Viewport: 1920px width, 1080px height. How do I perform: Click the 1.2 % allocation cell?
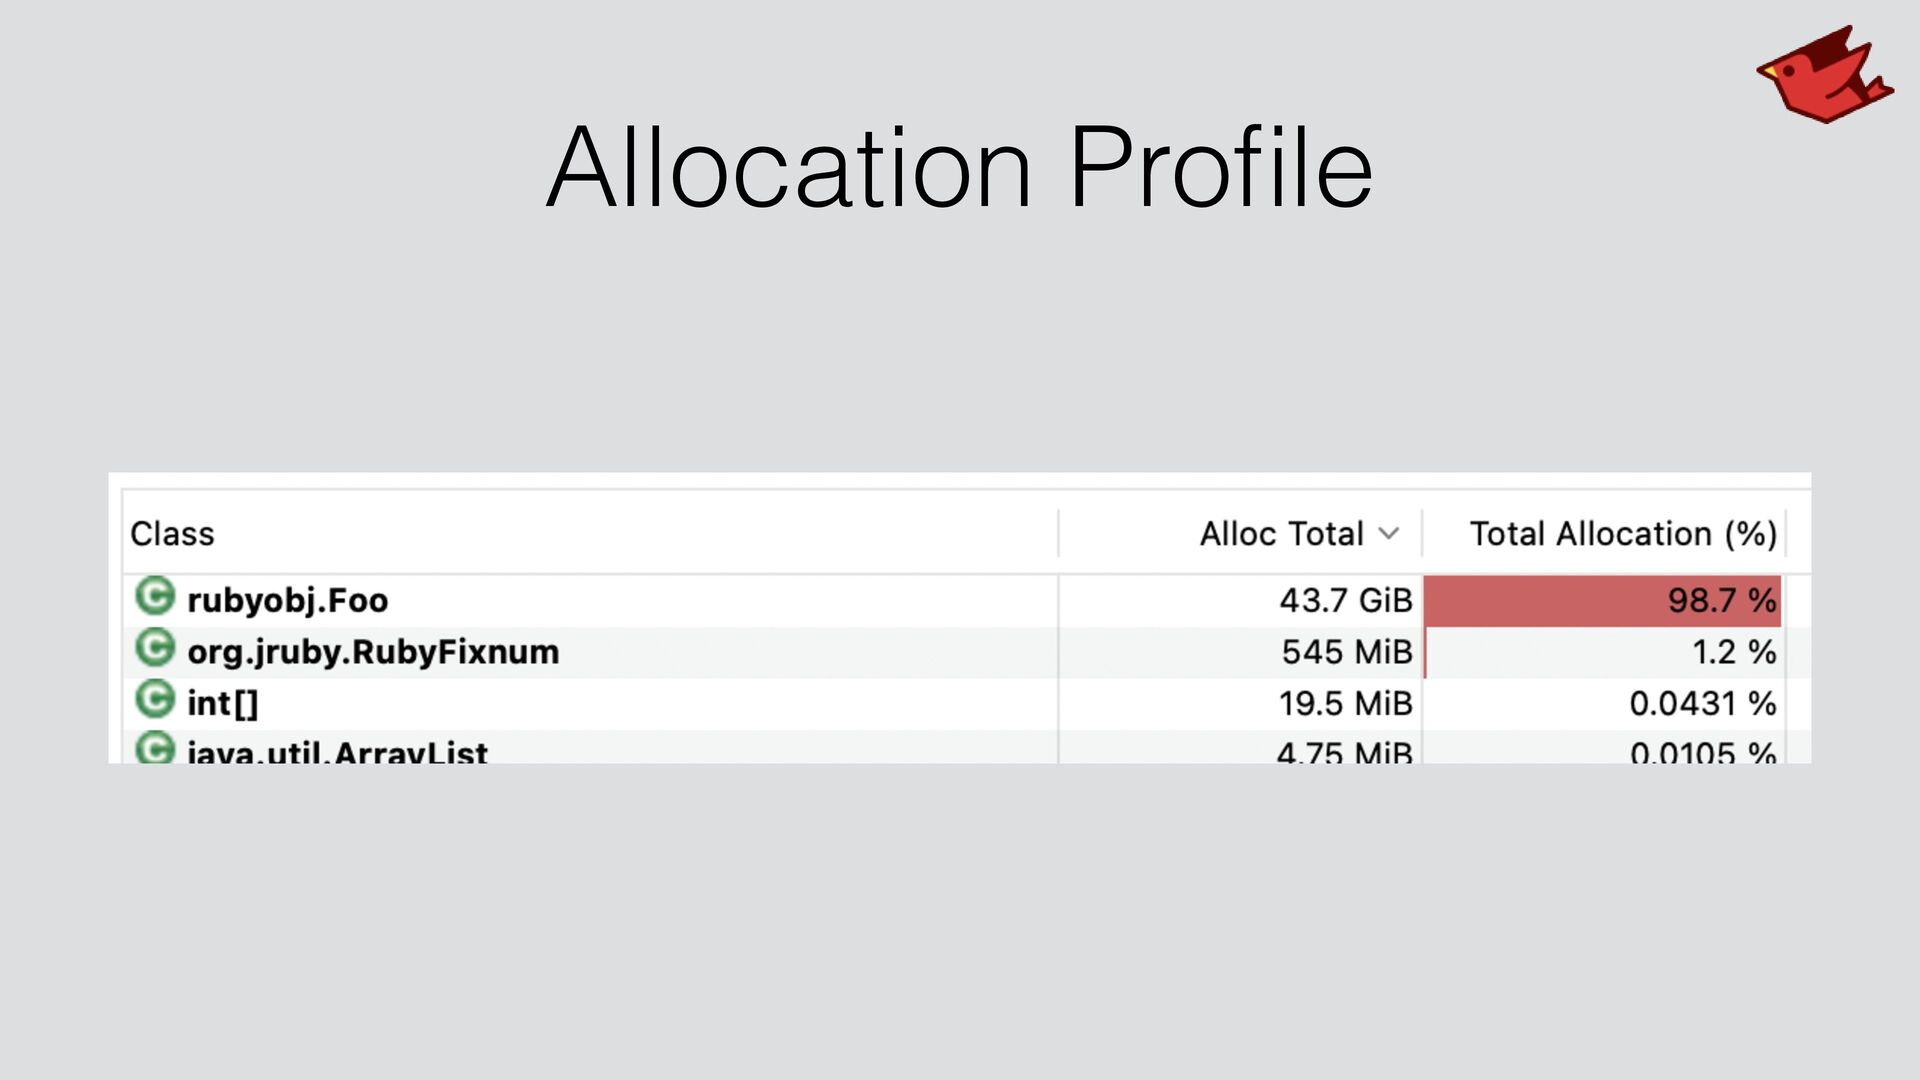click(x=1733, y=652)
